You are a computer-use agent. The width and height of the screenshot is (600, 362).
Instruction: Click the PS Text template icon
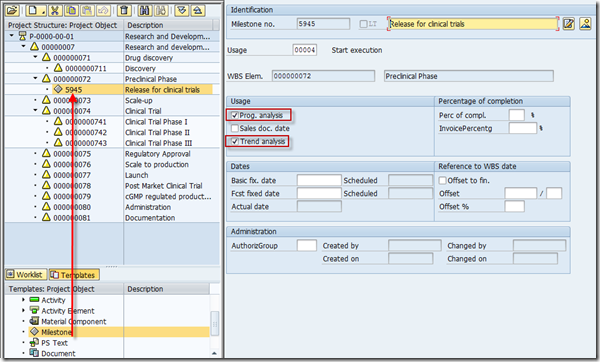pyautogui.click(x=34, y=342)
